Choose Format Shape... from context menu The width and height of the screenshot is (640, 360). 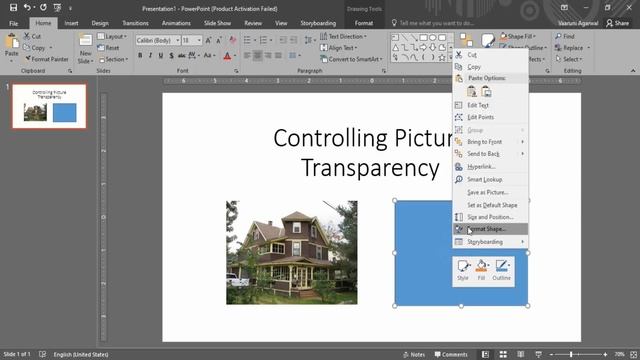490,229
